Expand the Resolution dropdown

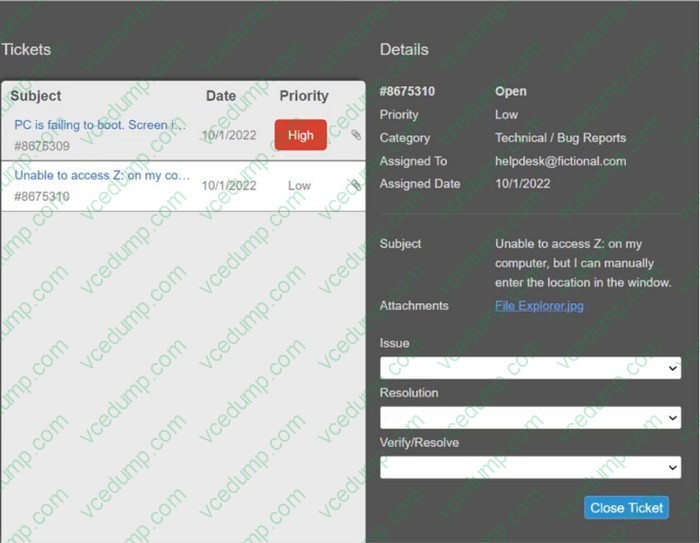pos(530,417)
